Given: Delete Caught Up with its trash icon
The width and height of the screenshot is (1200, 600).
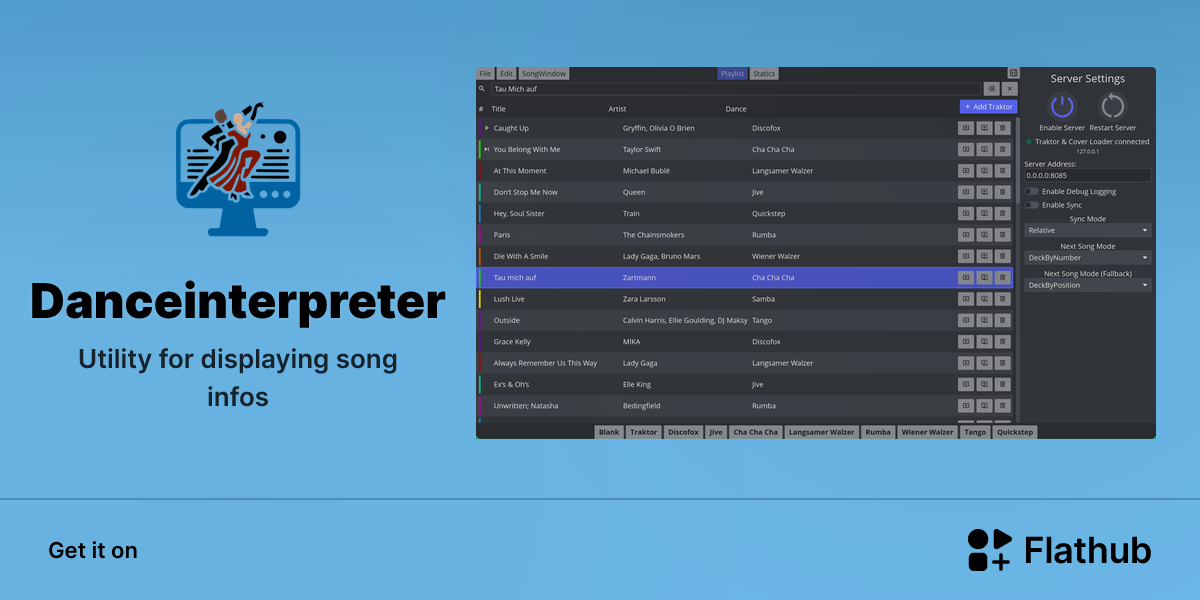Looking at the screenshot, I should click(1003, 128).
